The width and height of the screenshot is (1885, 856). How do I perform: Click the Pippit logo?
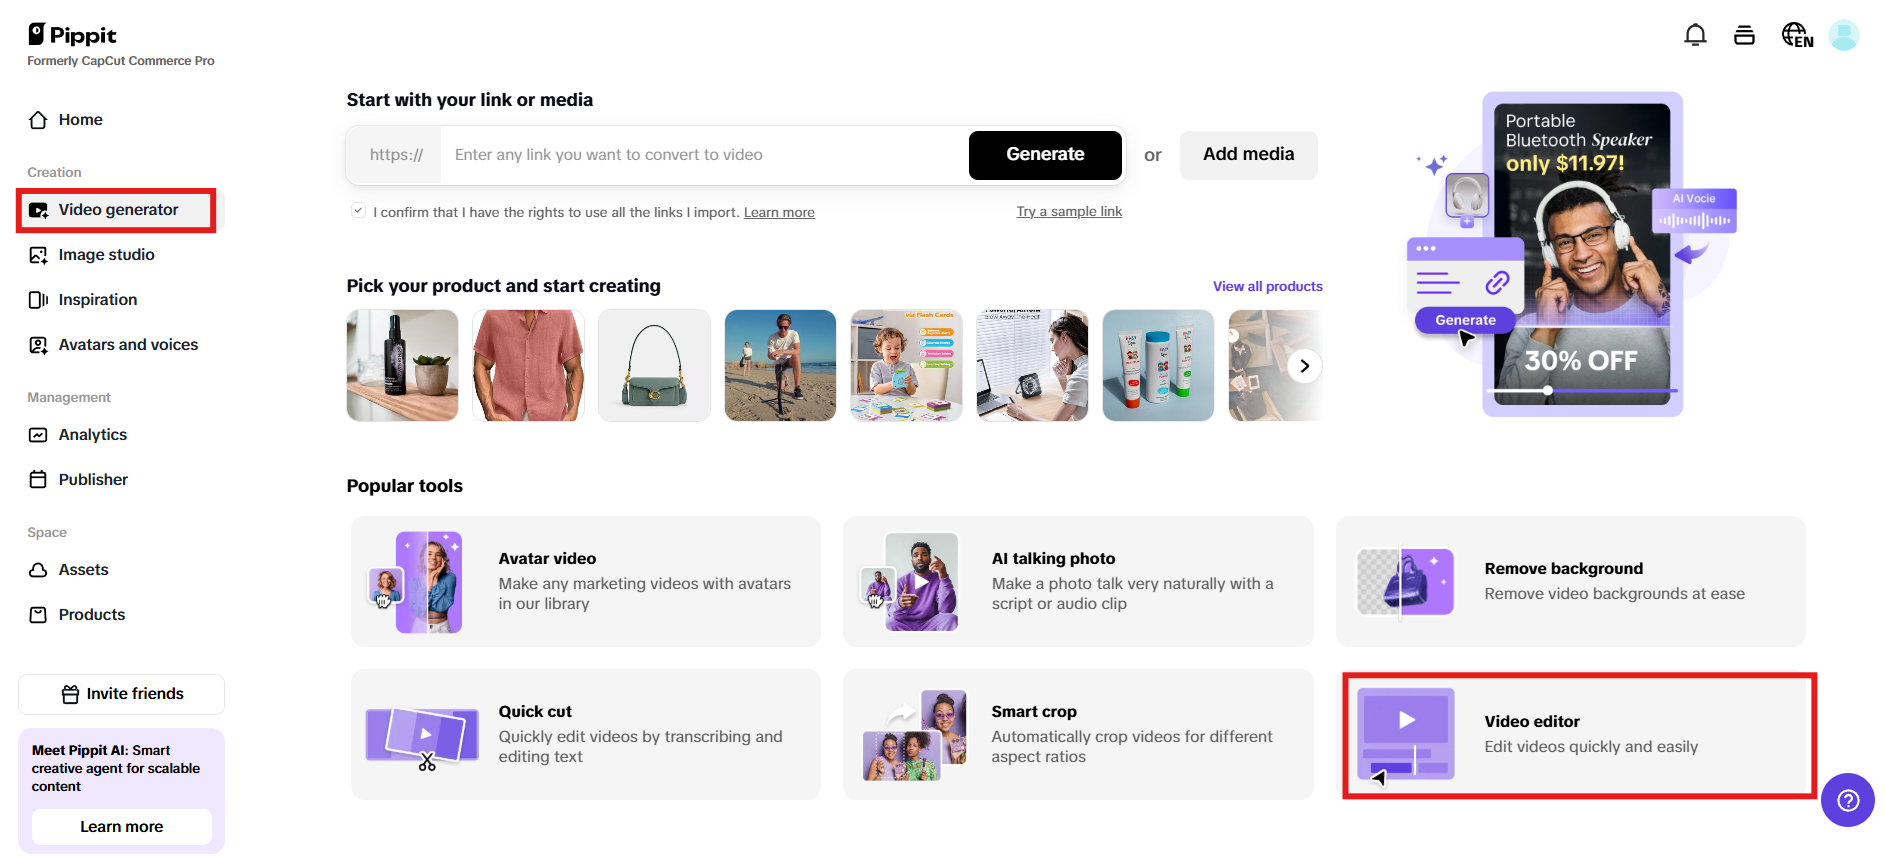pyautogui.click(x=72, y=35)
